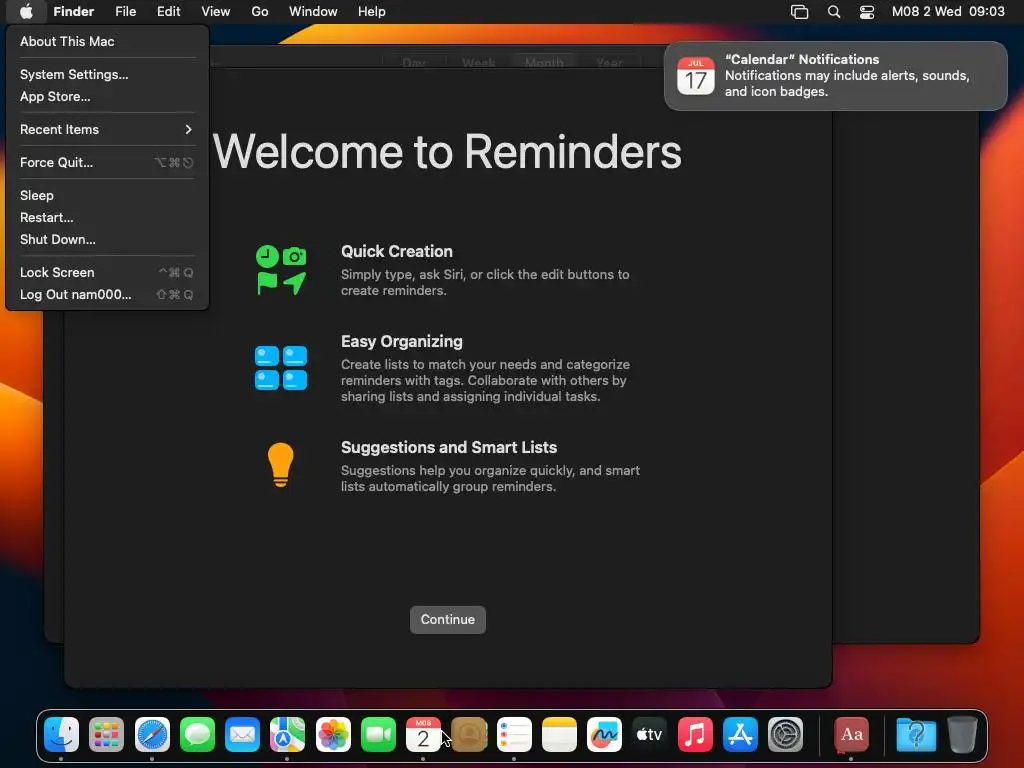Open the Help menu
Image resolution: width=1024 pixels, height=768 pixels.
tap(372, 11)
